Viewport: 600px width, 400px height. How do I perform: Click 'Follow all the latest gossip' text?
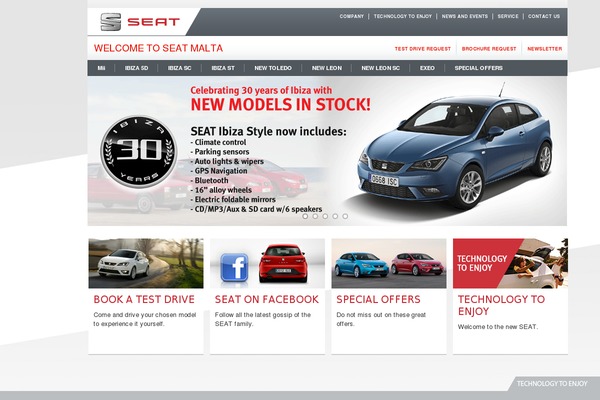pos(263,319)
